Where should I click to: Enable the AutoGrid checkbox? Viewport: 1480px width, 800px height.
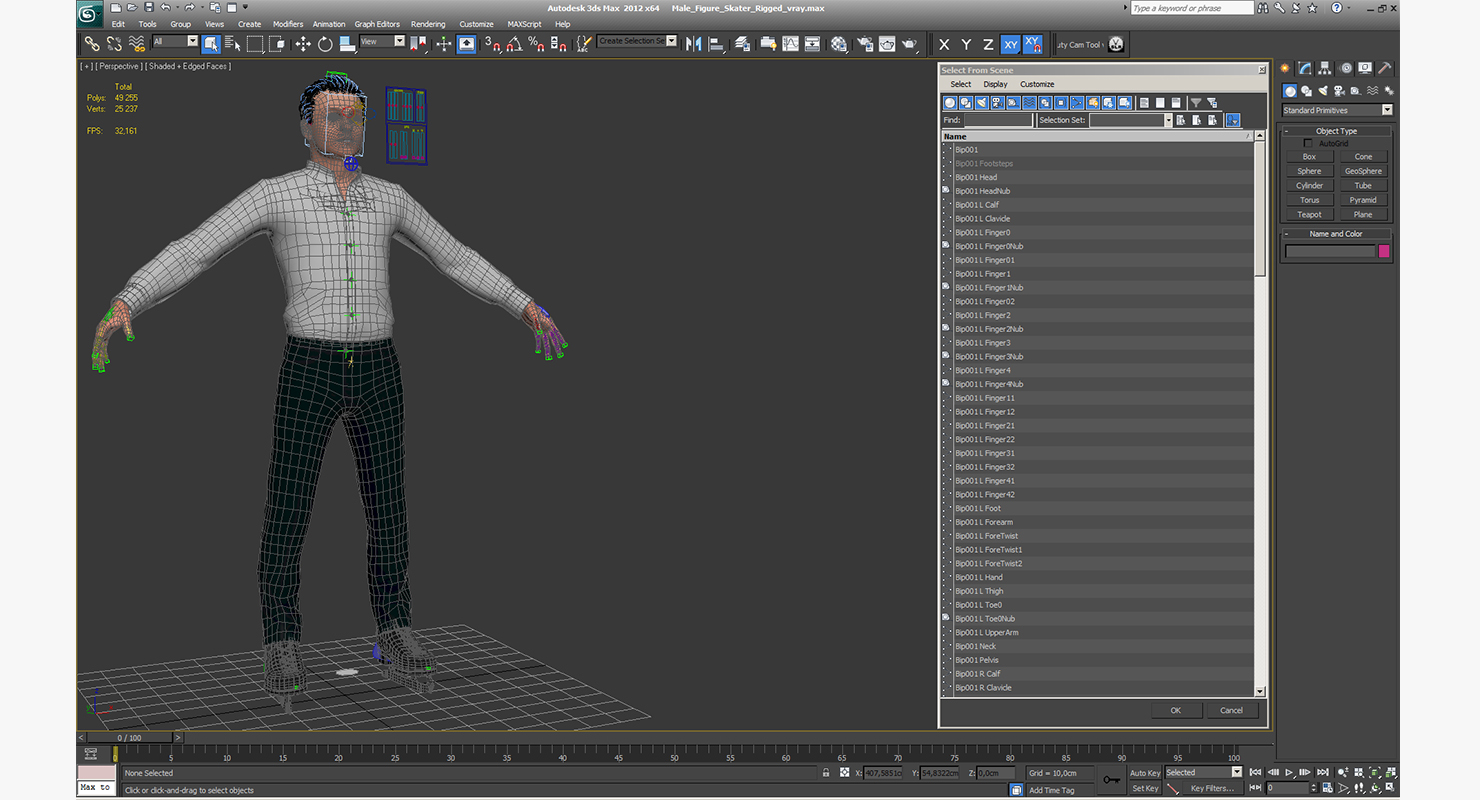pos(1308,144)
